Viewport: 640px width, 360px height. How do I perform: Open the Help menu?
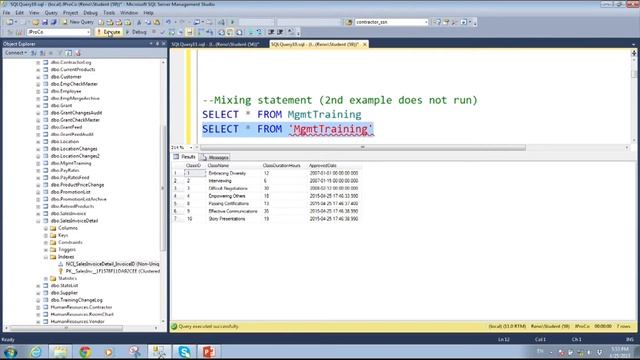(148, 13)
